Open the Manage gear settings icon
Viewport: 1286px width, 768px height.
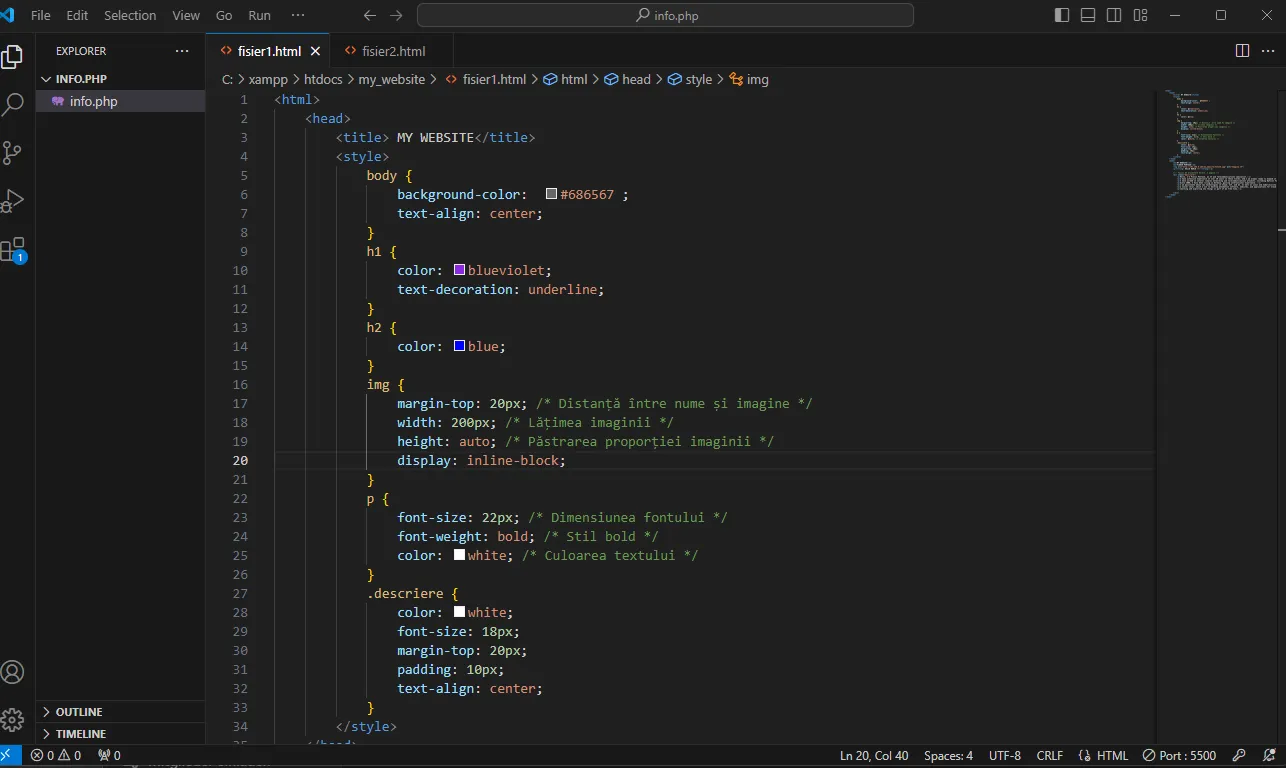13,719
